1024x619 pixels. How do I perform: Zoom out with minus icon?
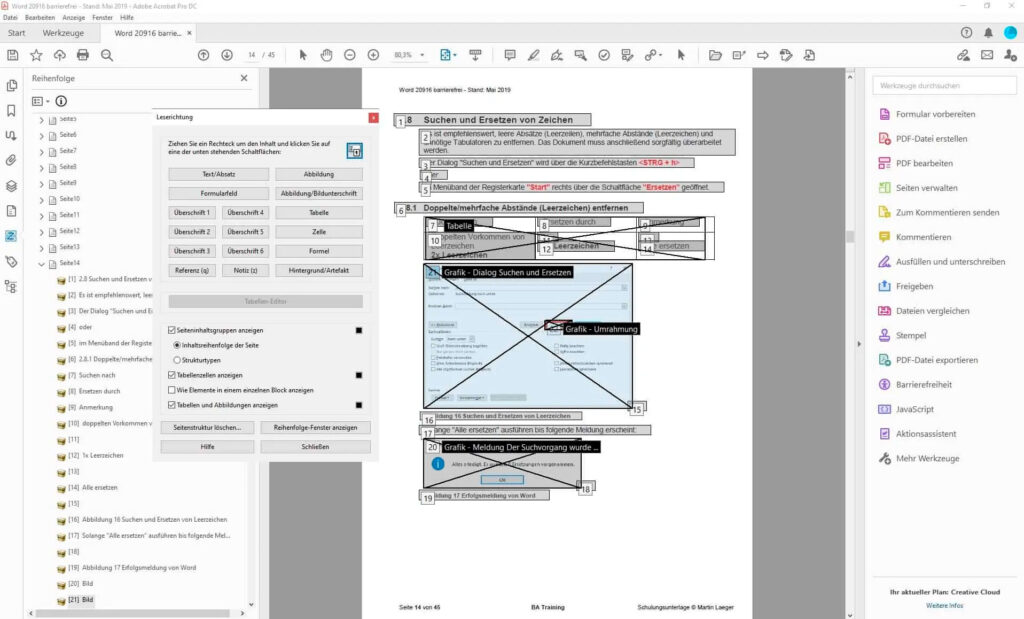[350, 56]
